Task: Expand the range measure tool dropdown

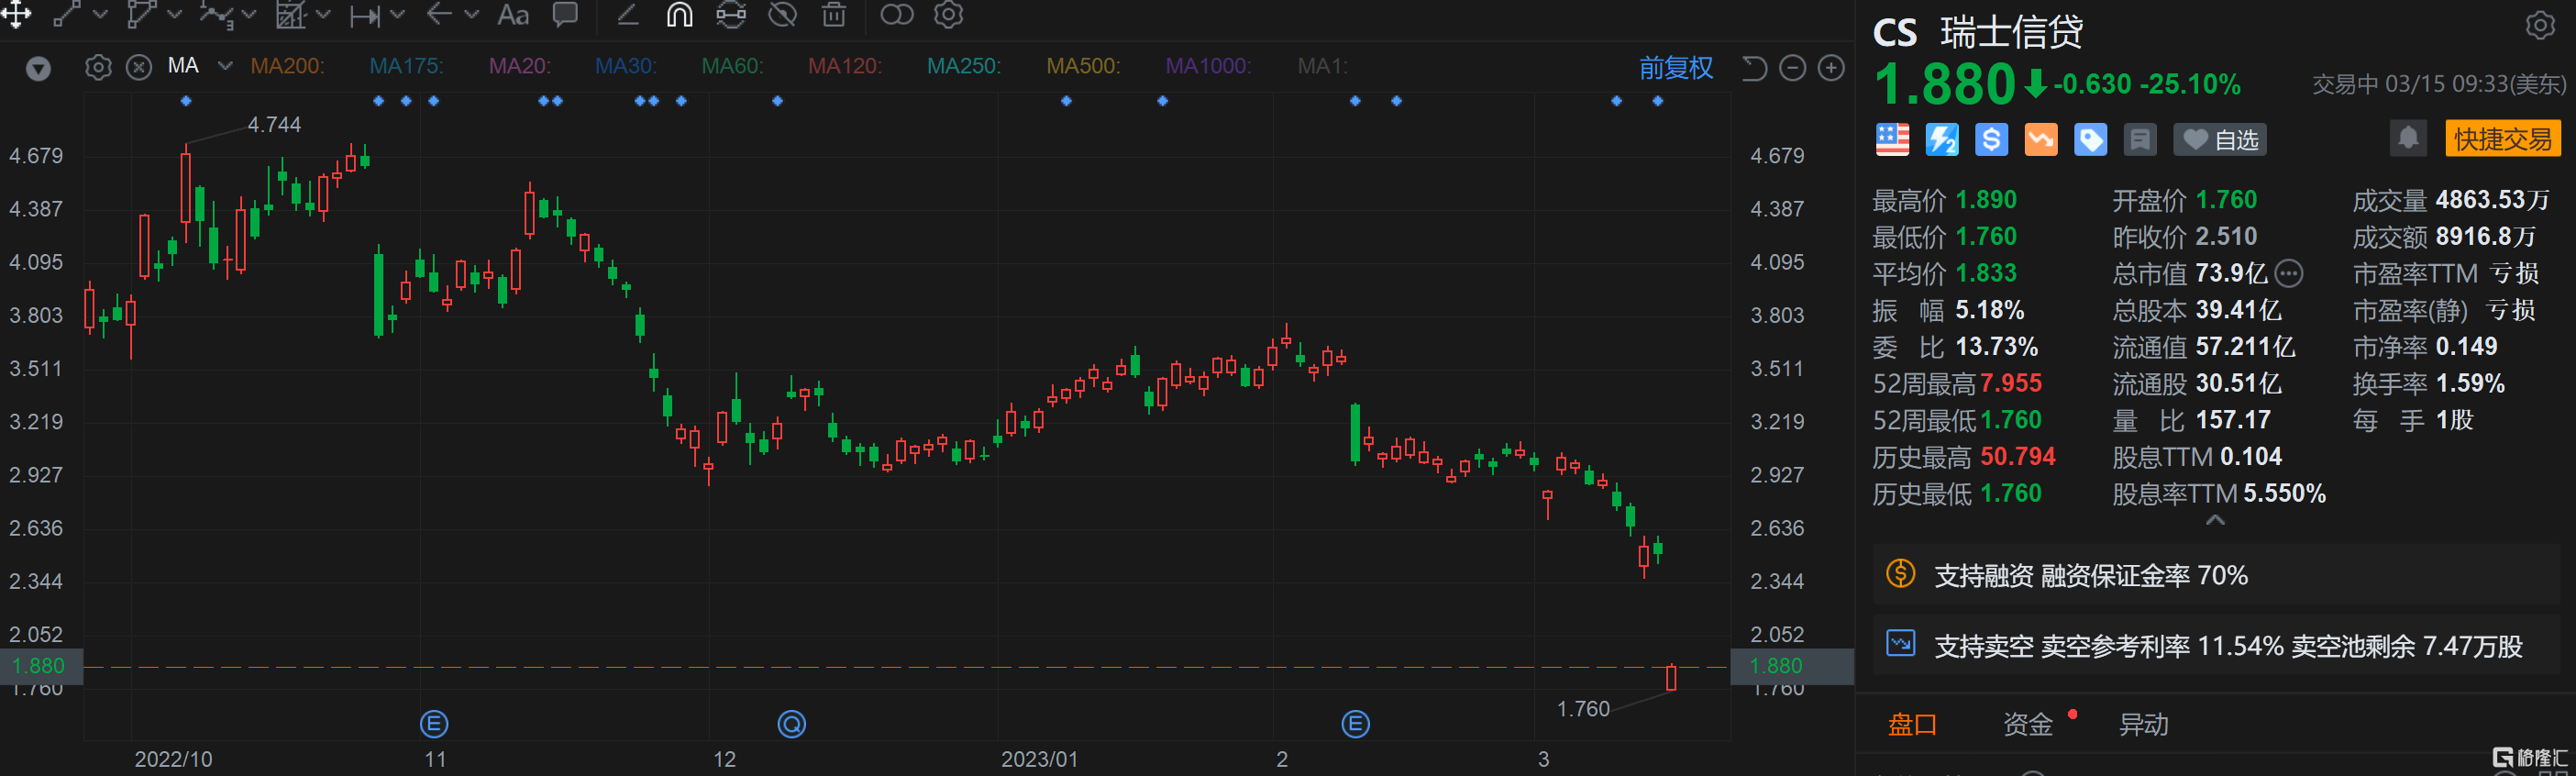Action: (398, 15)
